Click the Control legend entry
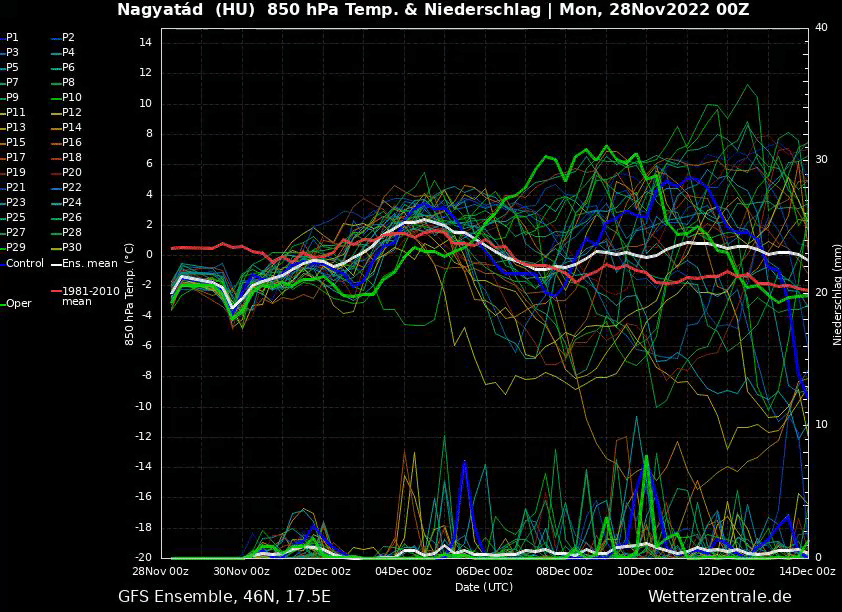The width and height of the screenshot is (842, 612). click(x=24, y=263)
